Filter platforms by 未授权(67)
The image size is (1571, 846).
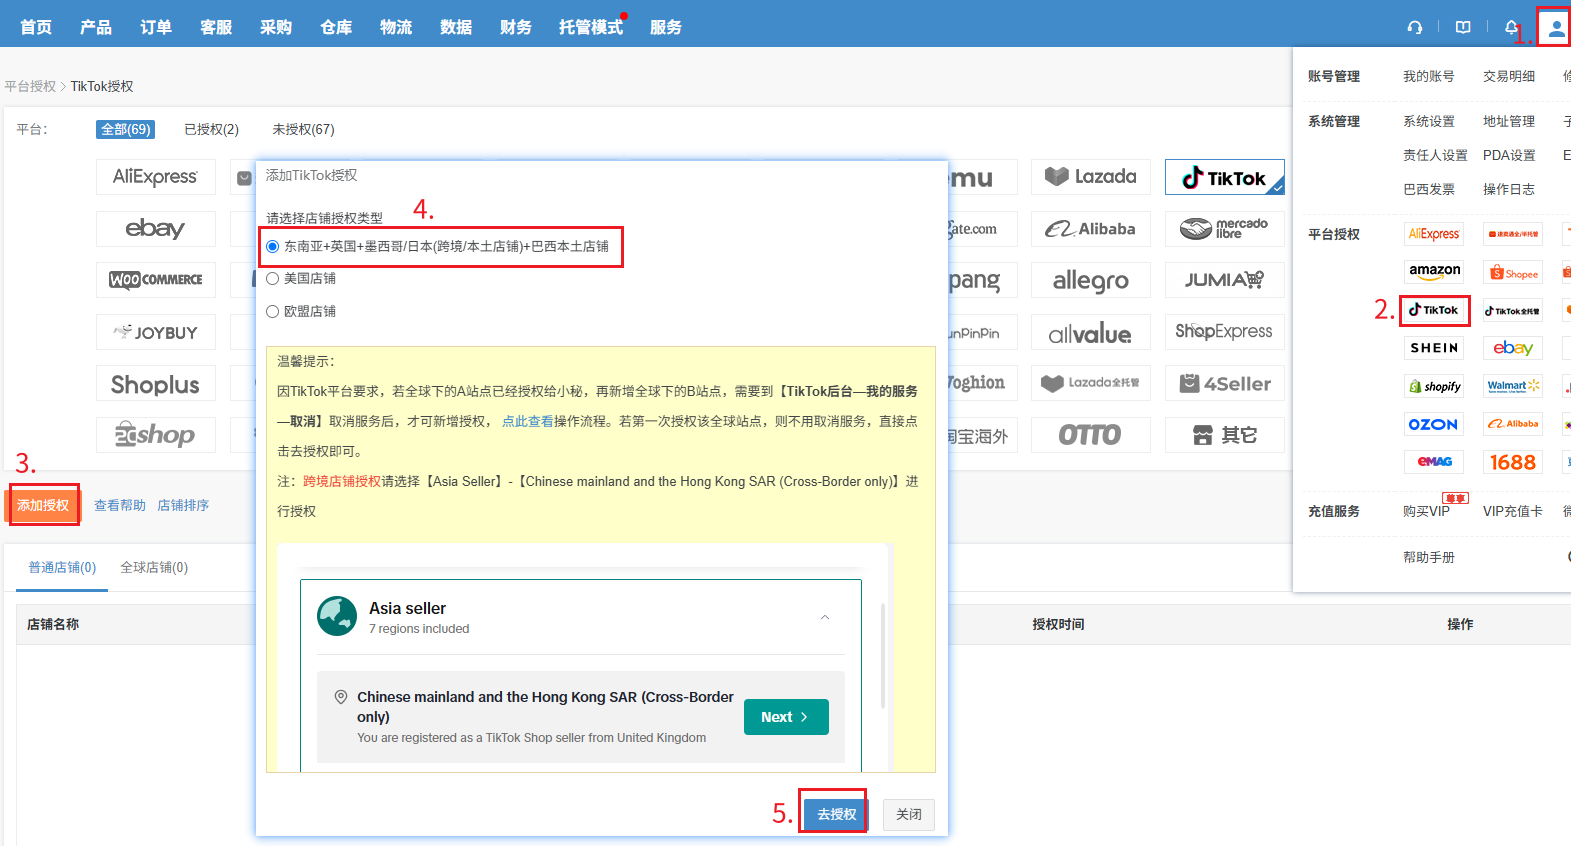(303, 129)
